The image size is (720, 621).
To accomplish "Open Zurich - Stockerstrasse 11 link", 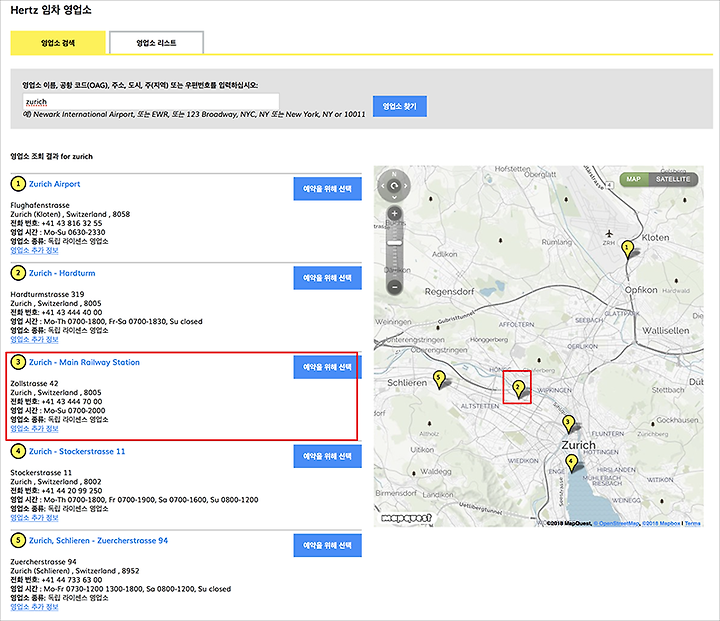I will 77,451.
